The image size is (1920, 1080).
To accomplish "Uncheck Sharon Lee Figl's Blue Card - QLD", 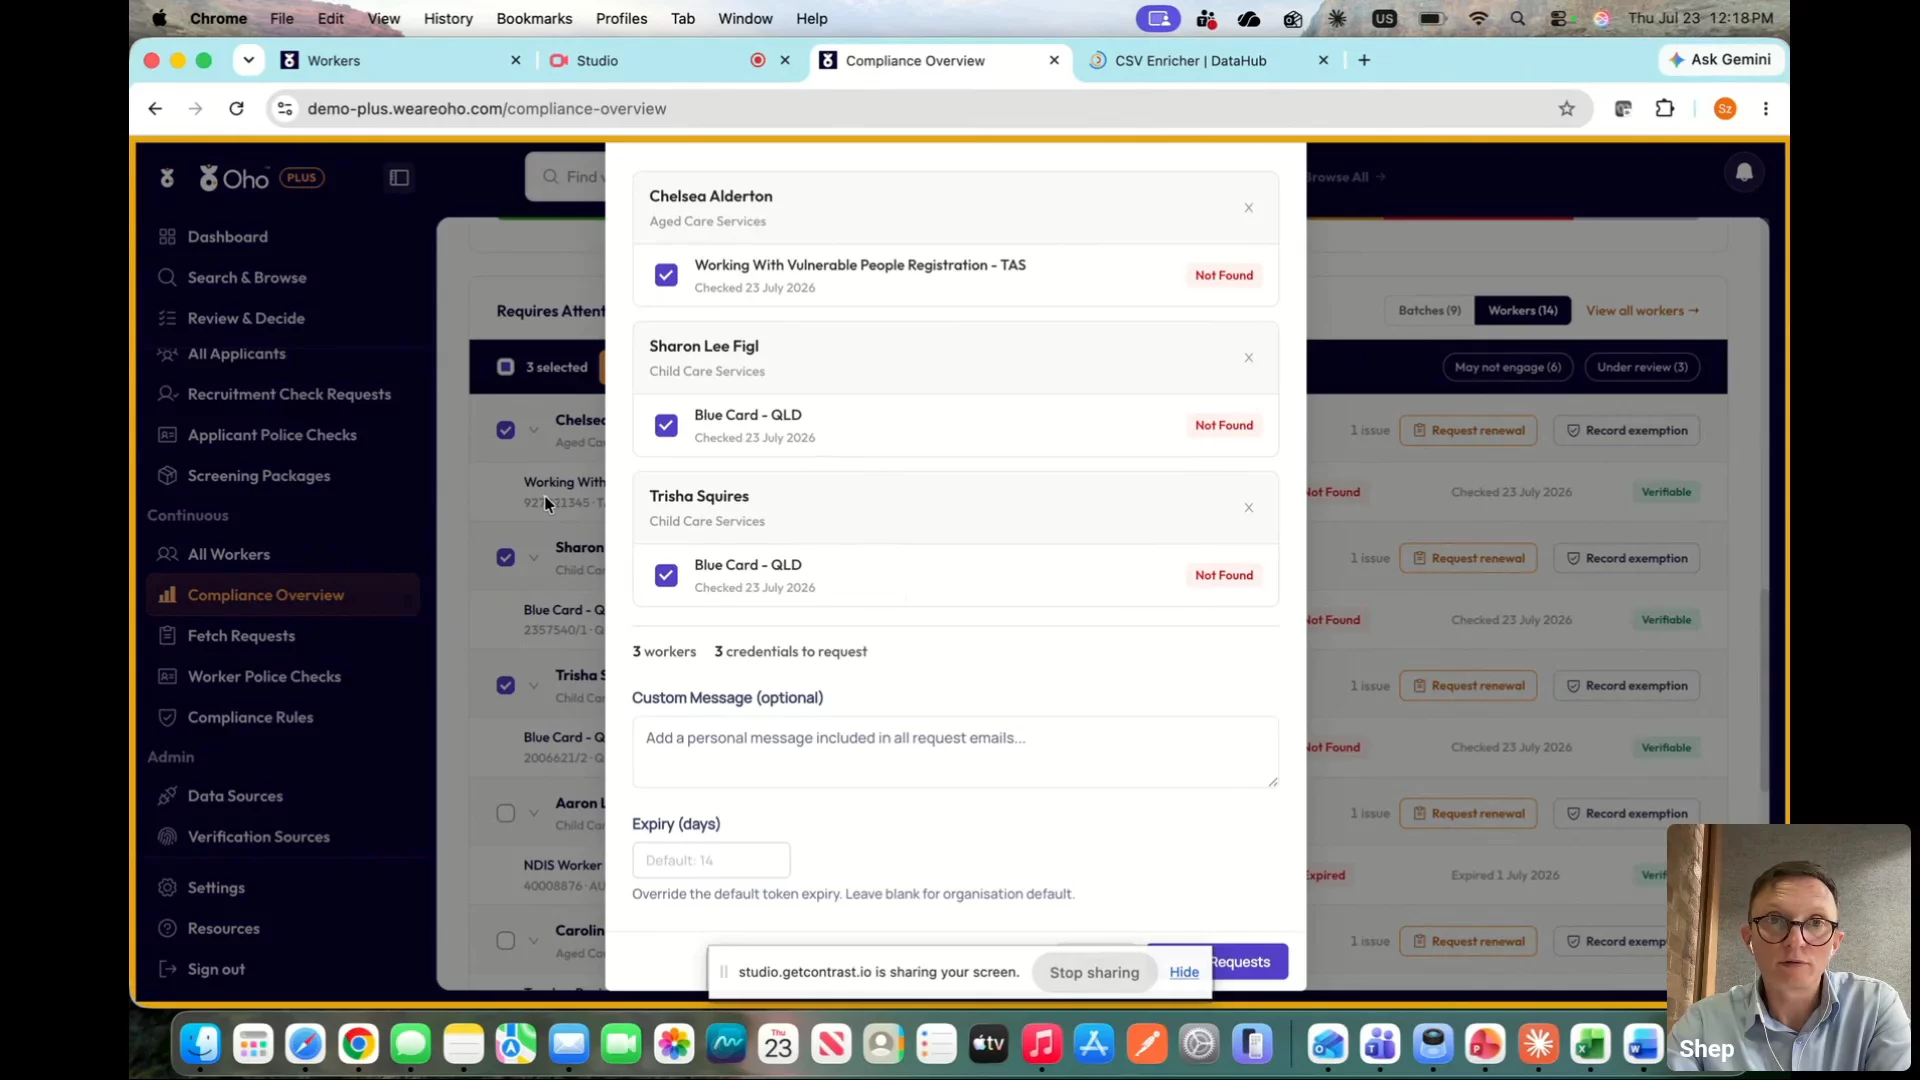I will (666, 425).
